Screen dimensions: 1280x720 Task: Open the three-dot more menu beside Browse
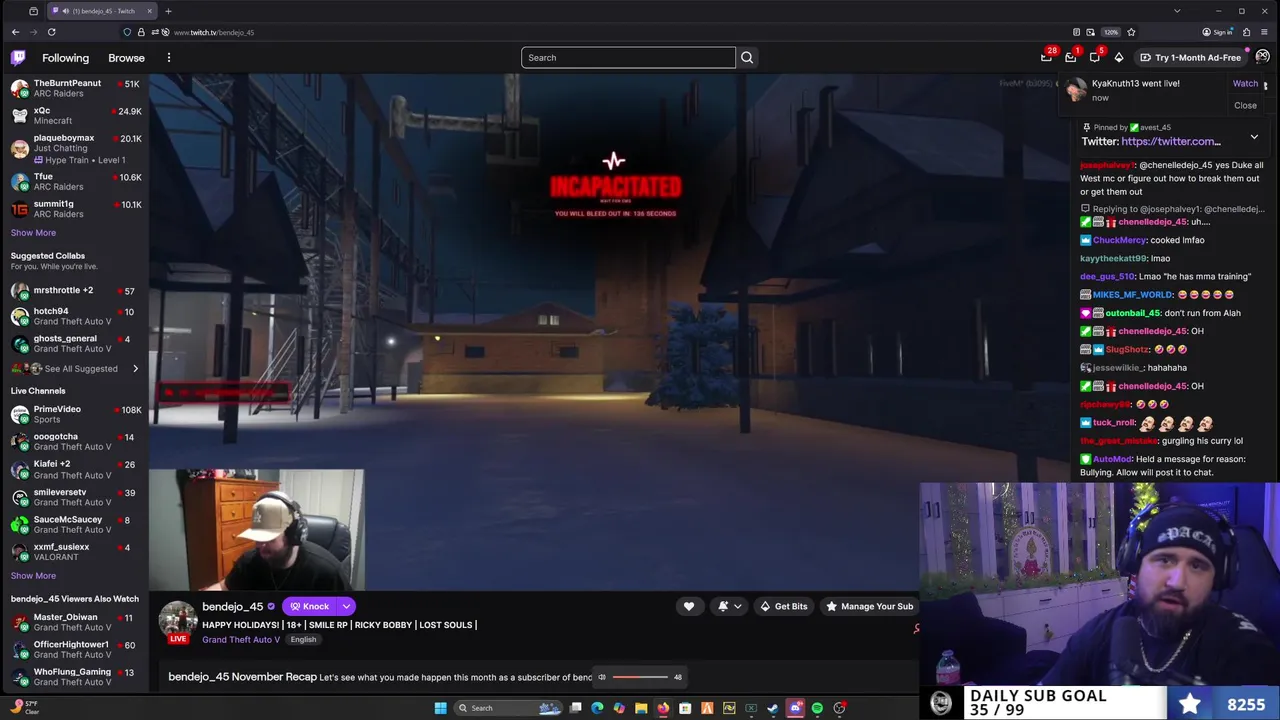(x=168, y=58)
